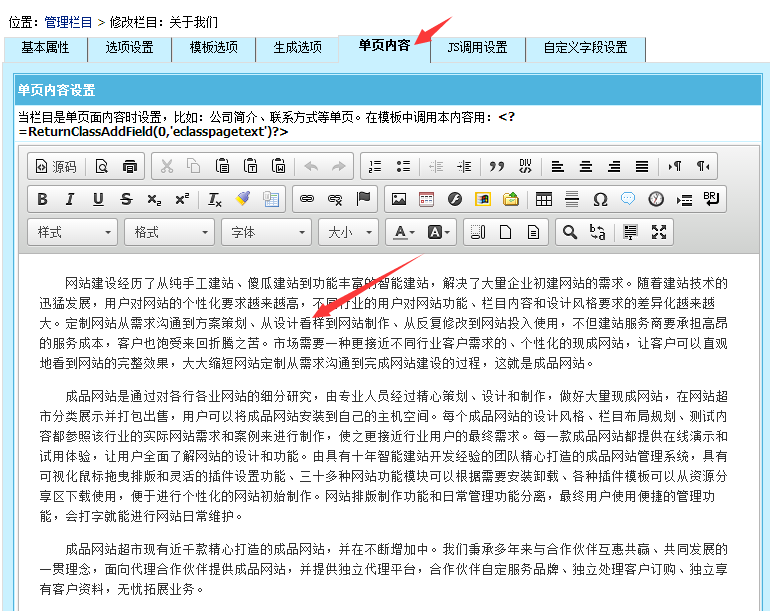
Task: Center align the text
Action: [x=585, y=167]
